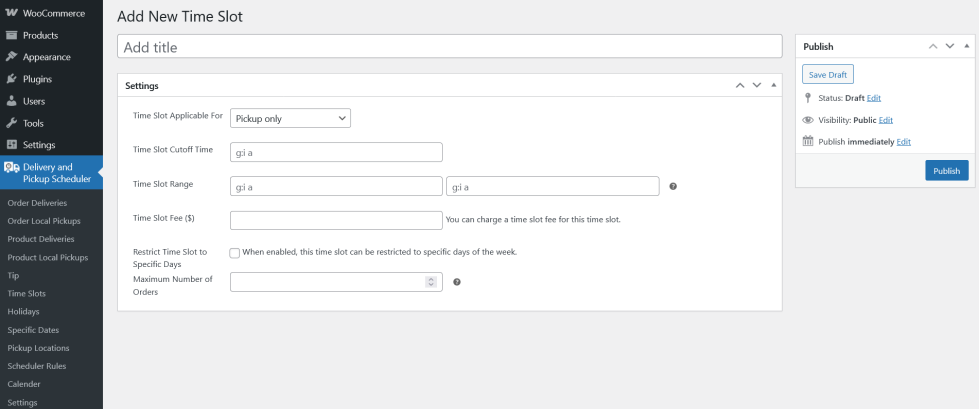This screenshot has height=409, width=979.
Task: Enable Restrict Time Slot to Specific Days
Action: [234, 253]
